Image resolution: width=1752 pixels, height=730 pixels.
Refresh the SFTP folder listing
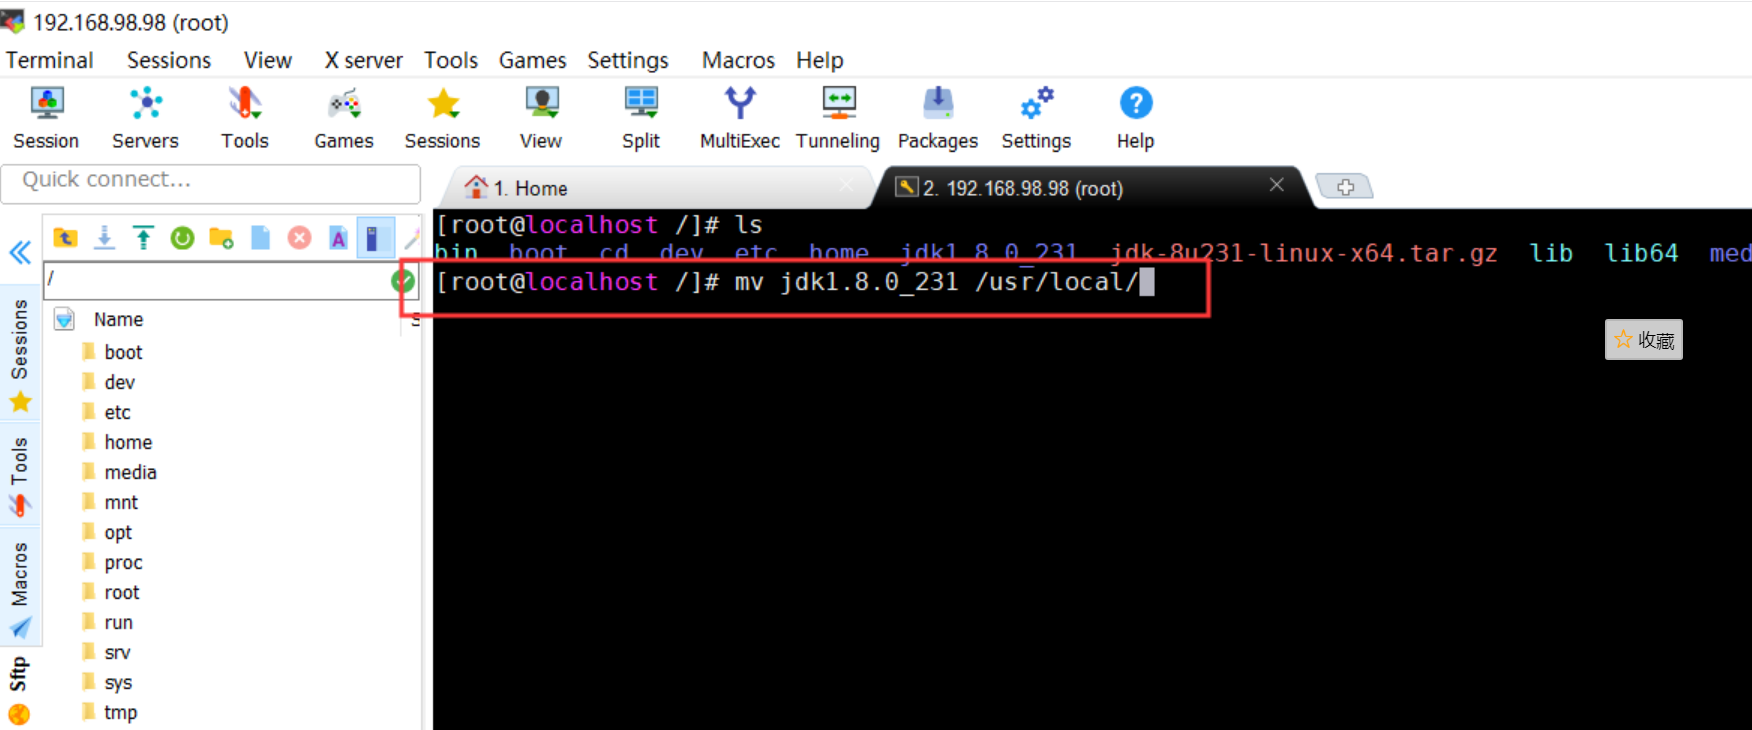tap(182, 237)
